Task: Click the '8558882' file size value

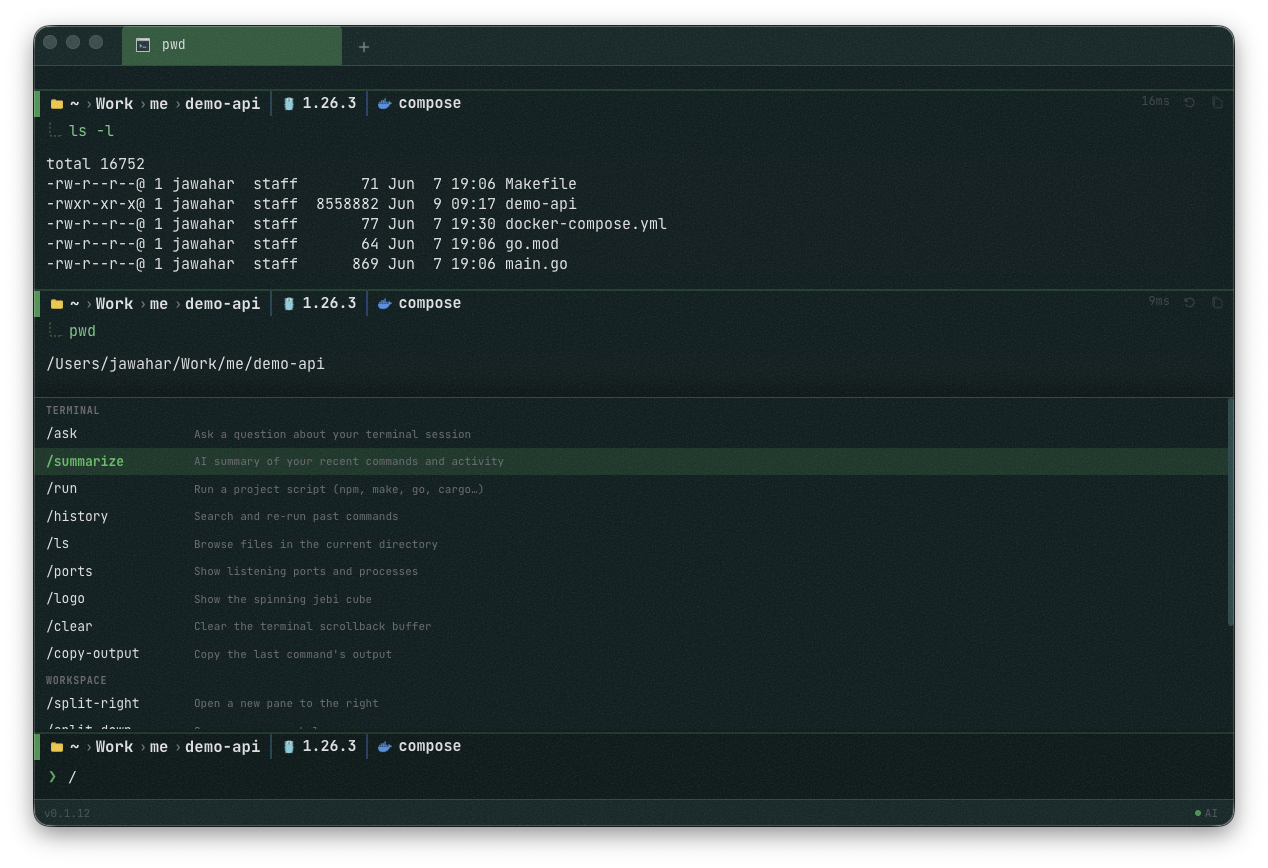Action: click(348, 204)
